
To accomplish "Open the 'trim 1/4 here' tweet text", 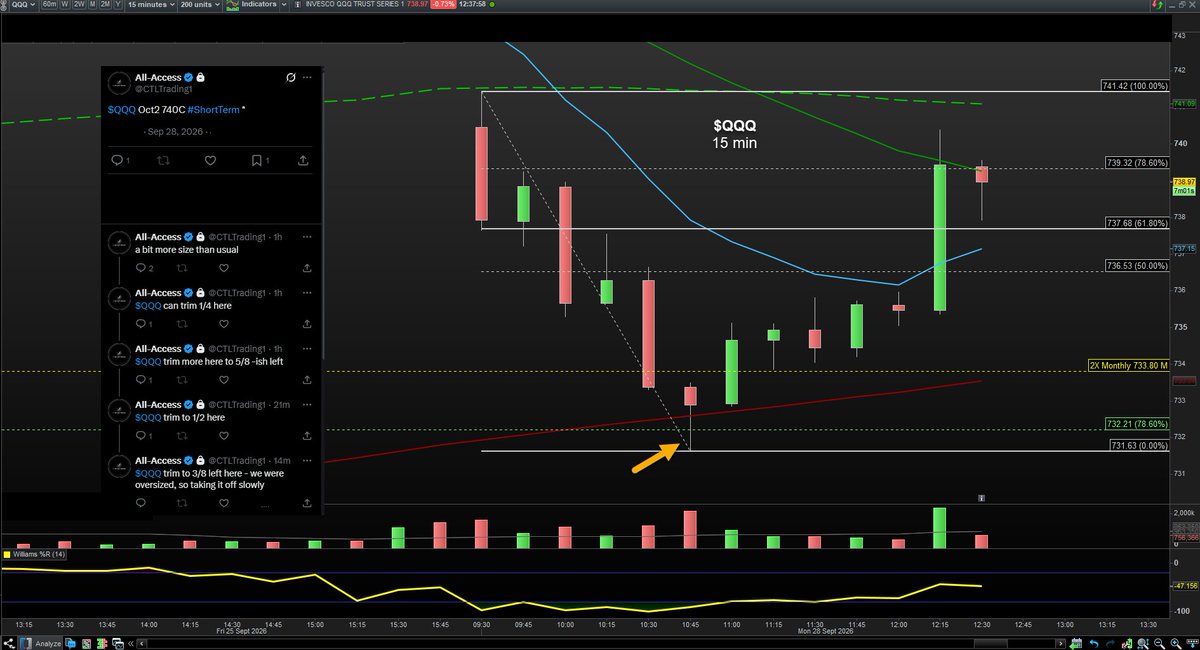I will 183,306.
